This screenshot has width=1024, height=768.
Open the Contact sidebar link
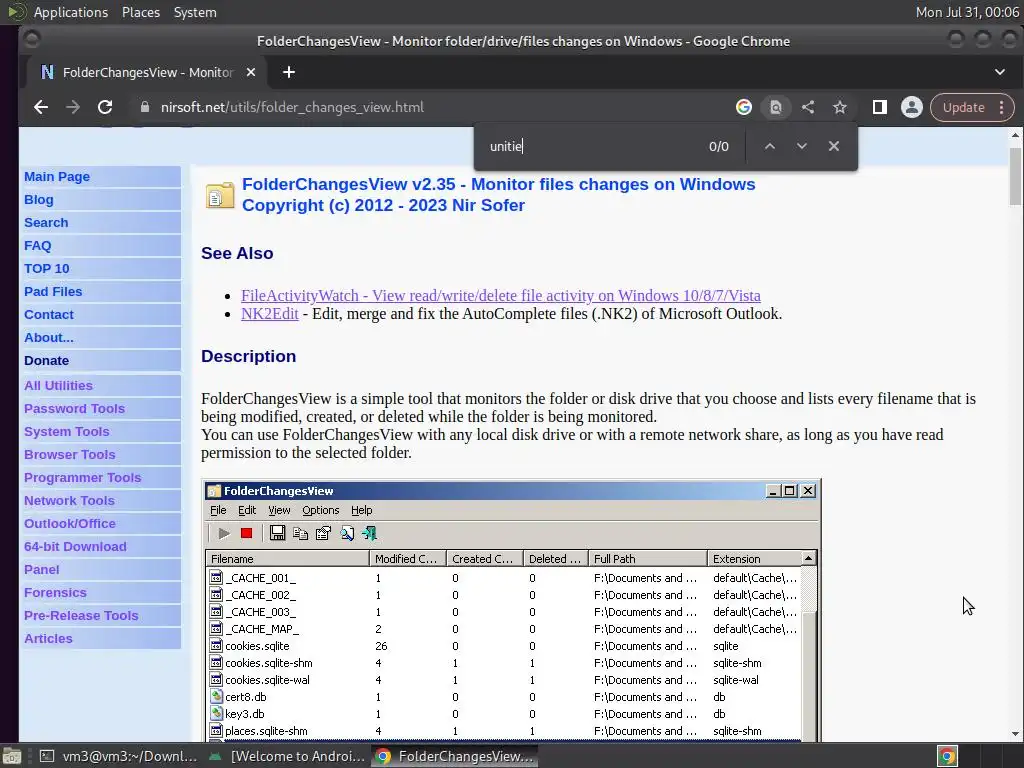point(48,314)
